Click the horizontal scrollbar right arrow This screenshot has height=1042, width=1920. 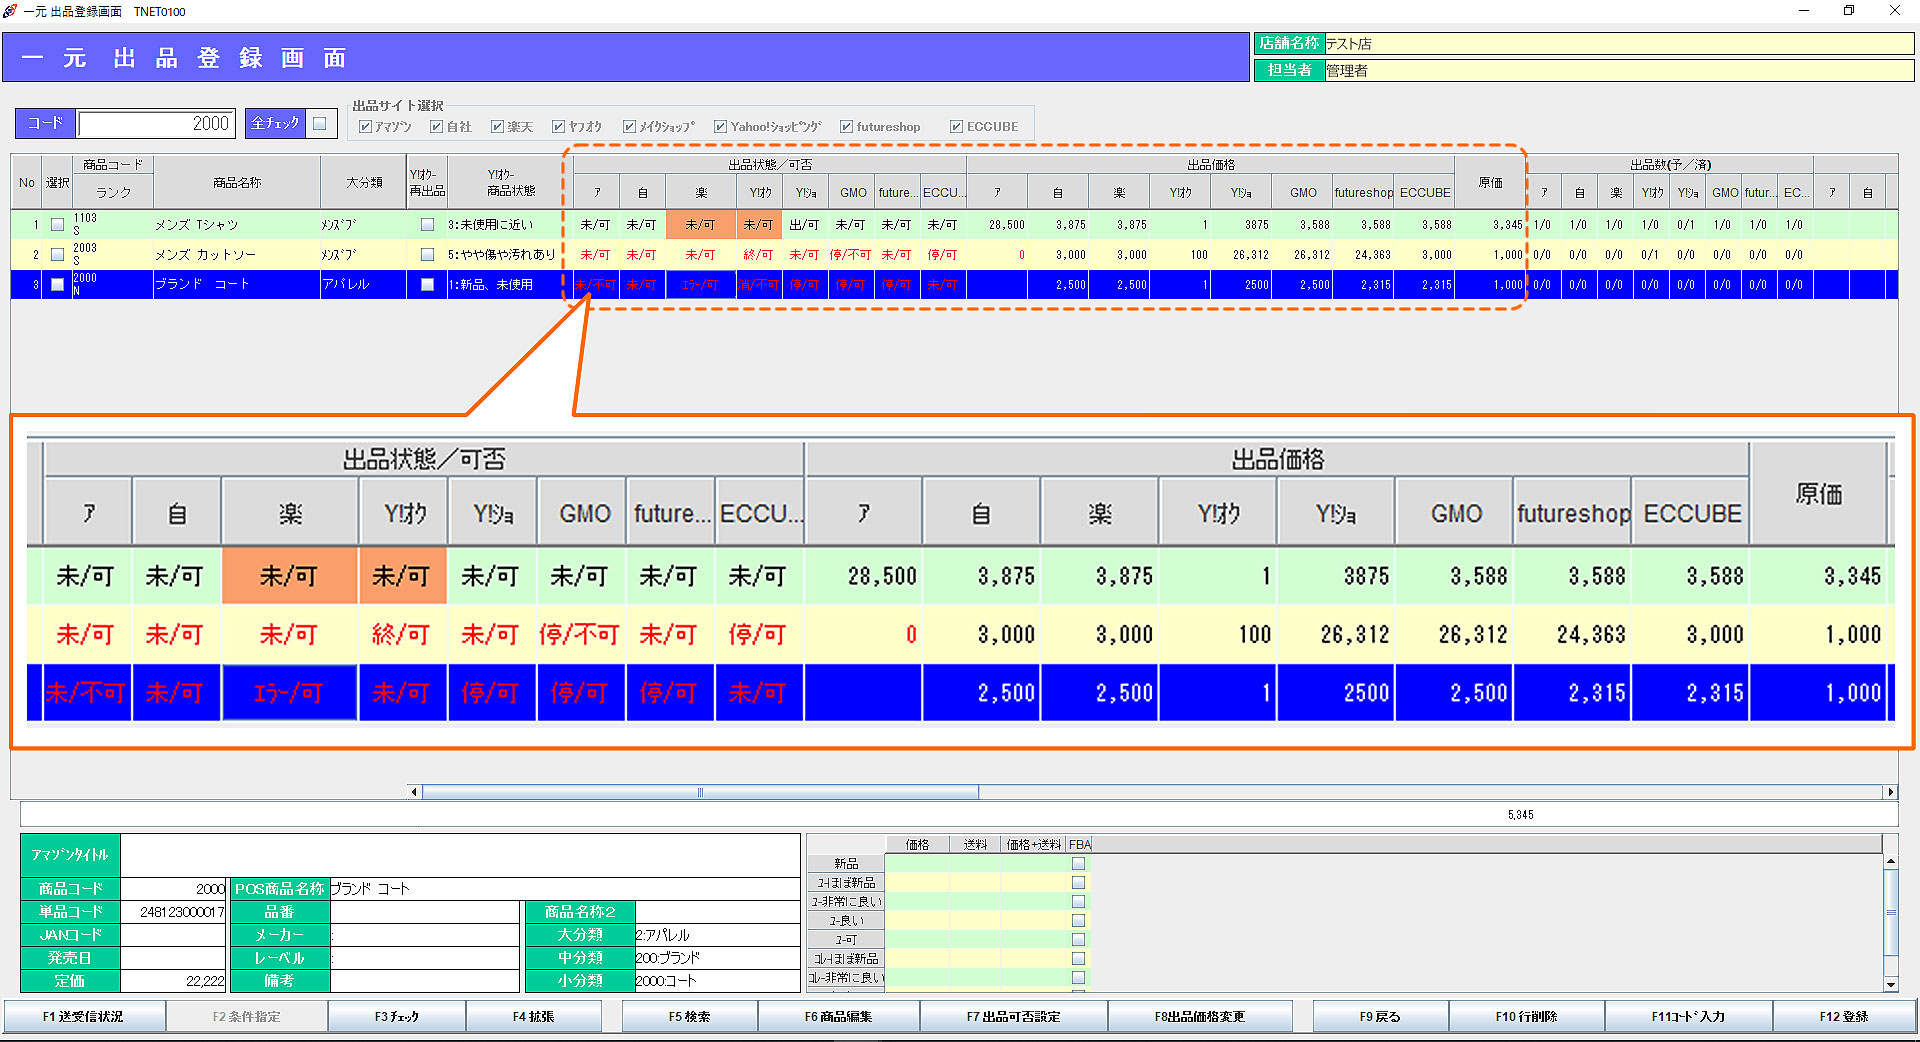(x=1890, y=792)
